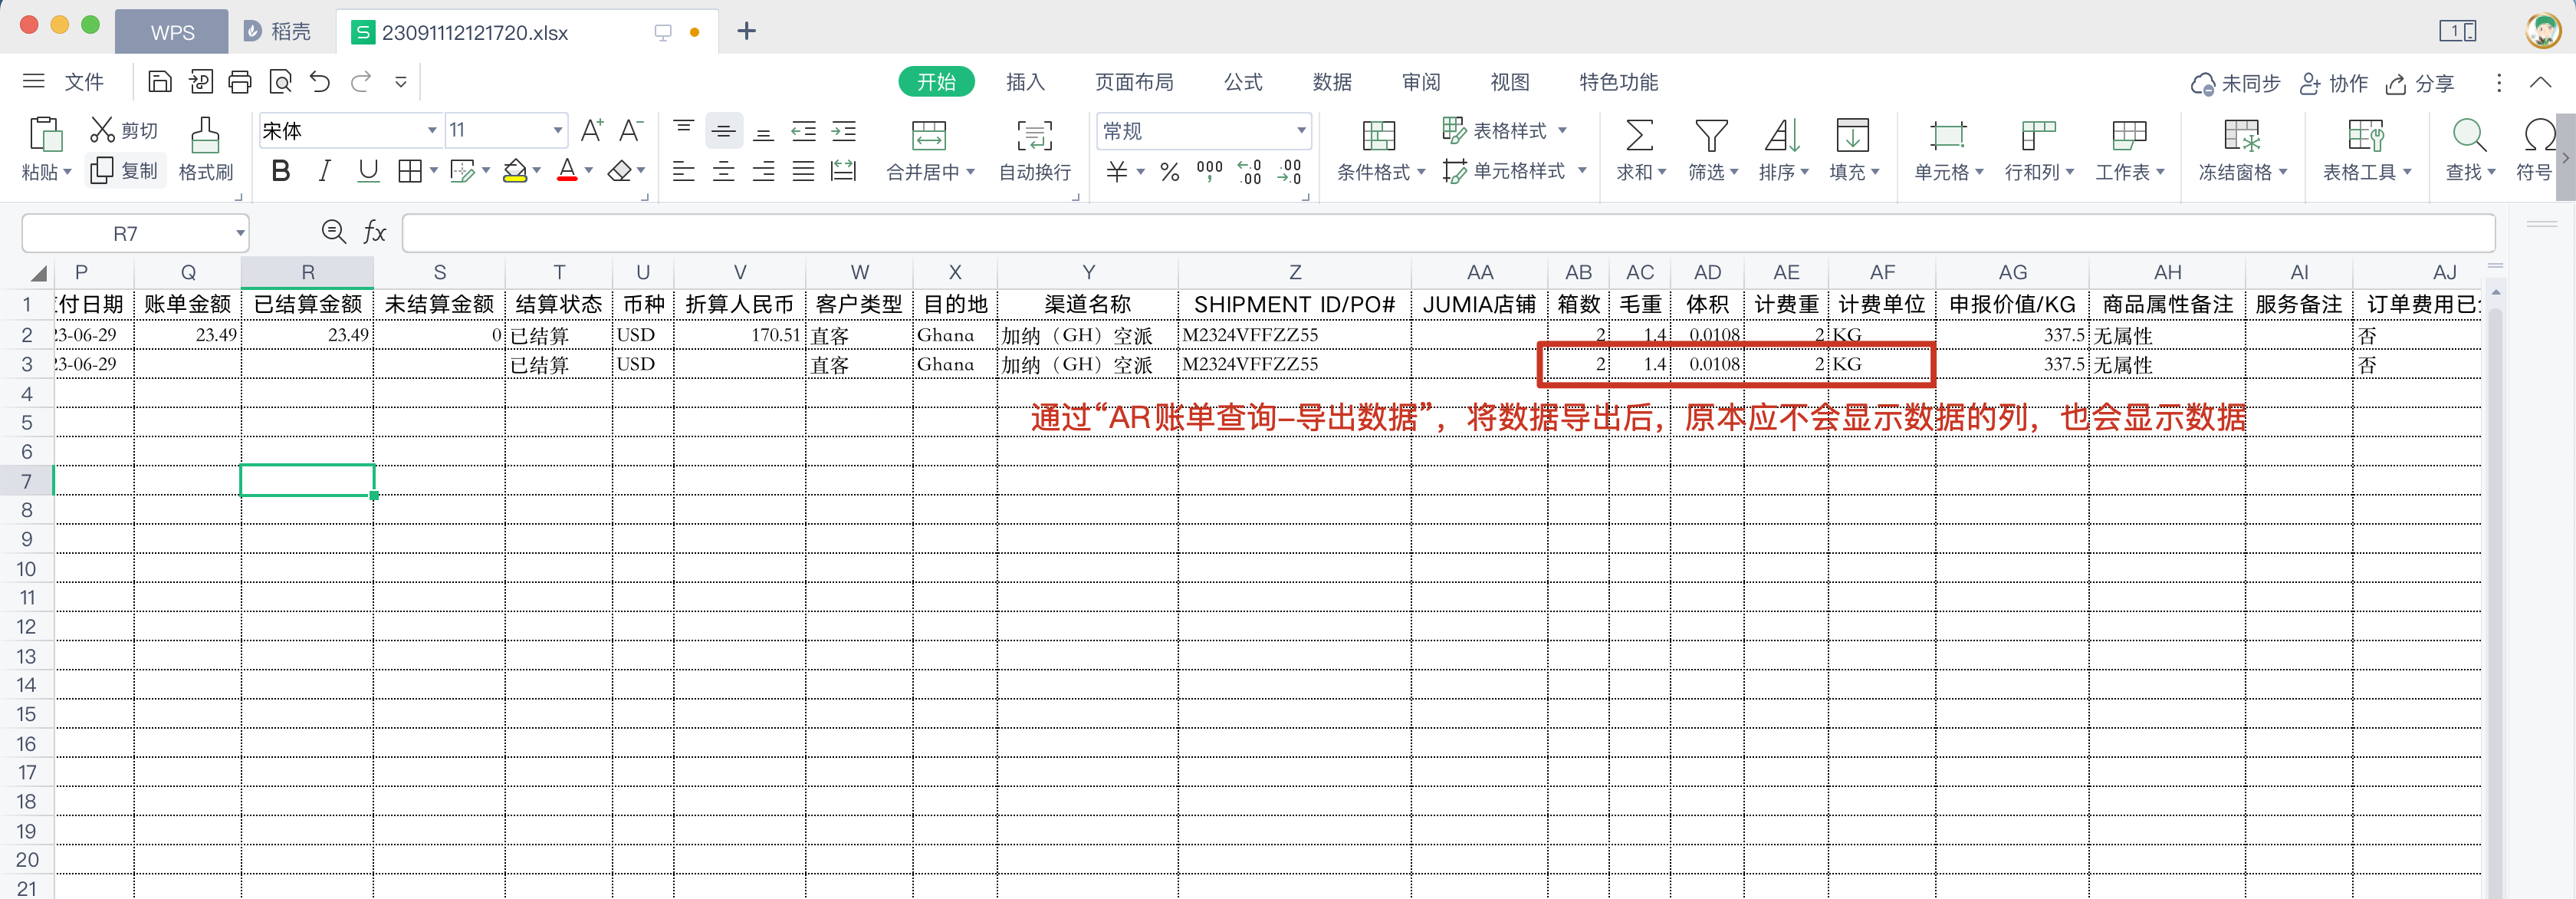The height and width of the screenshot is (899, 2576).
Task: Click the AutoSum (求和) sigma icon
Action: tap(1639, 136)
